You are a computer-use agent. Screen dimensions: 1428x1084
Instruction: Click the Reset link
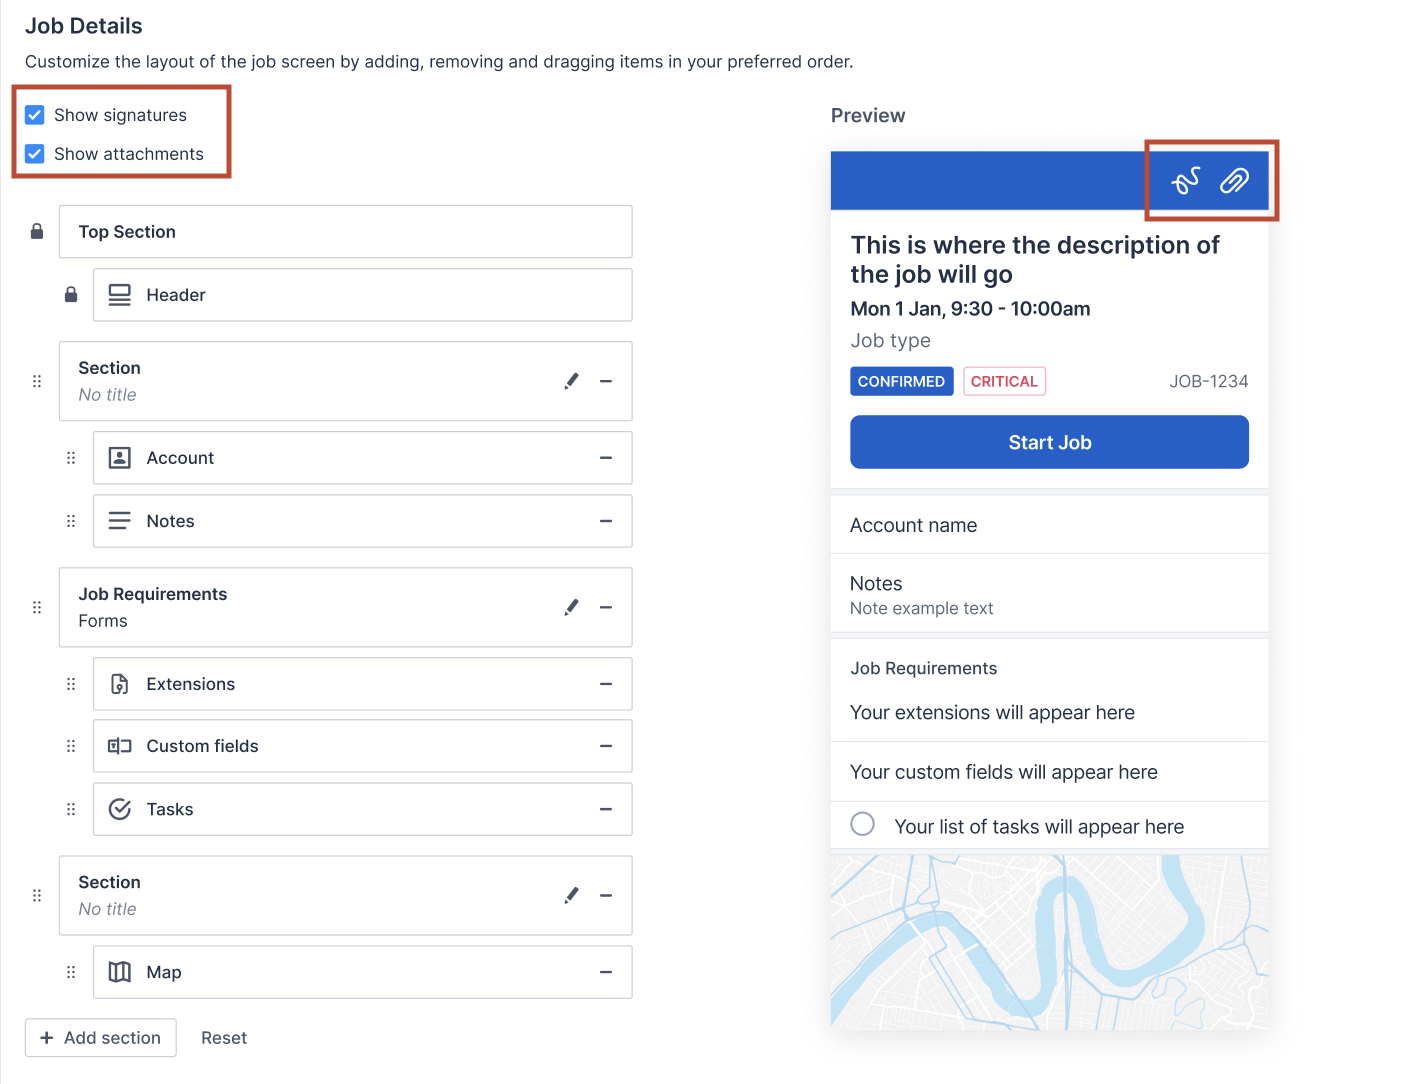[x=223, y=1037]
